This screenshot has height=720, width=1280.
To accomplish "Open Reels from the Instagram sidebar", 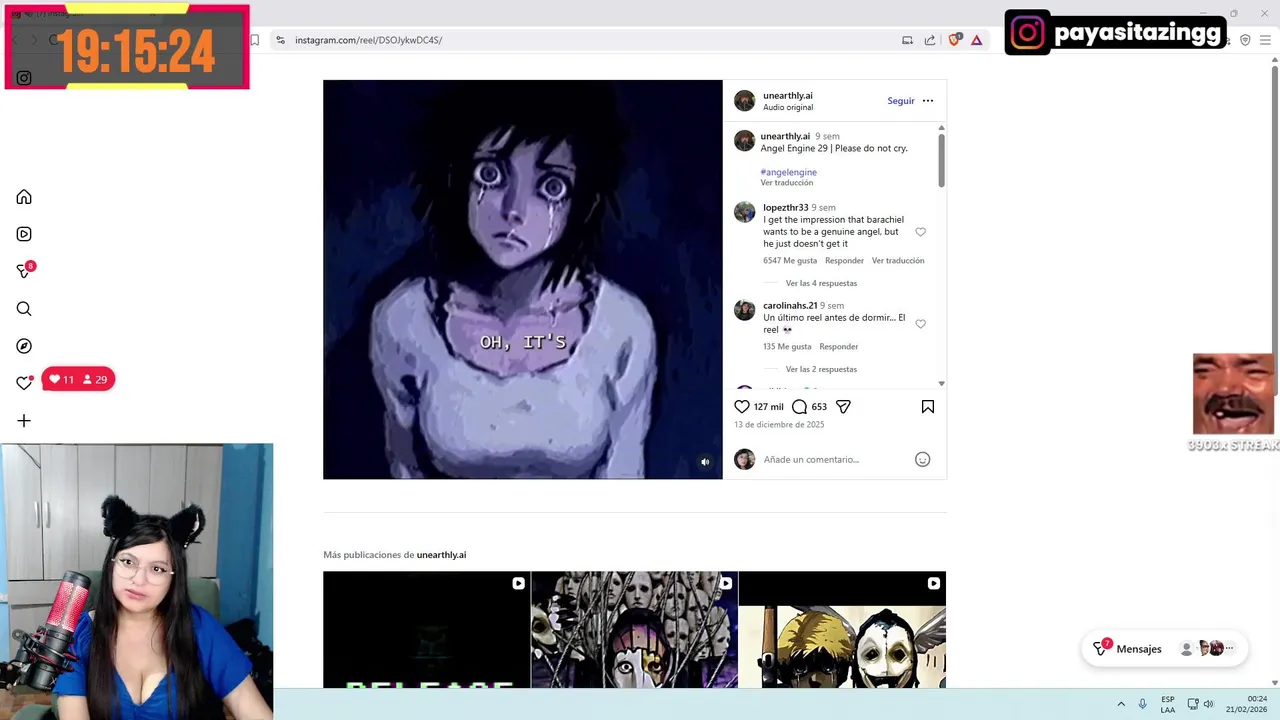I will coord(24,234).
